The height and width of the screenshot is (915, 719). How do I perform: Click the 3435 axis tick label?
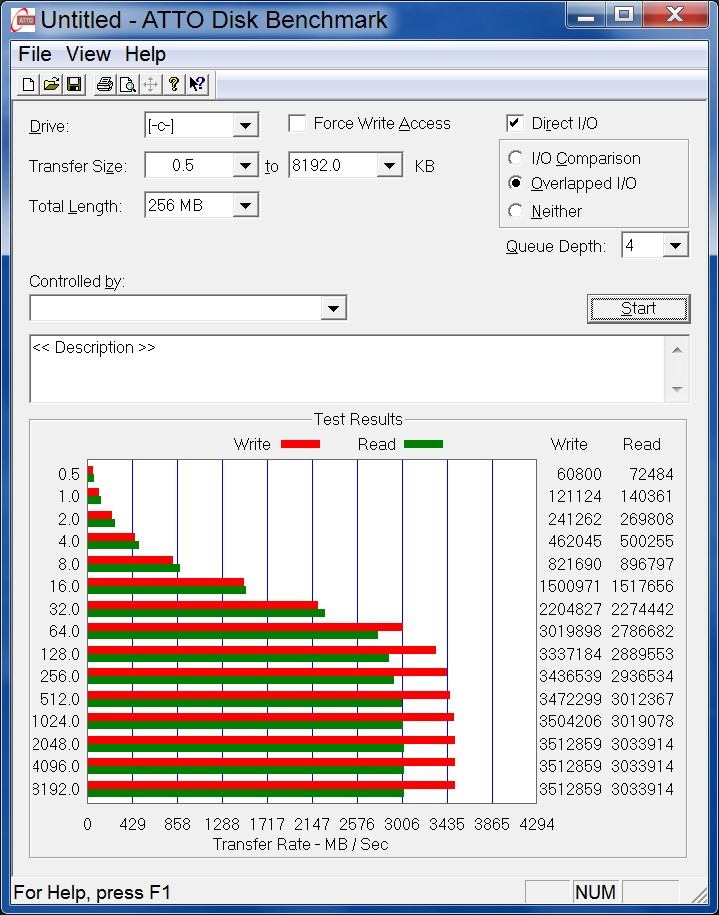click(x=447, y=825)
